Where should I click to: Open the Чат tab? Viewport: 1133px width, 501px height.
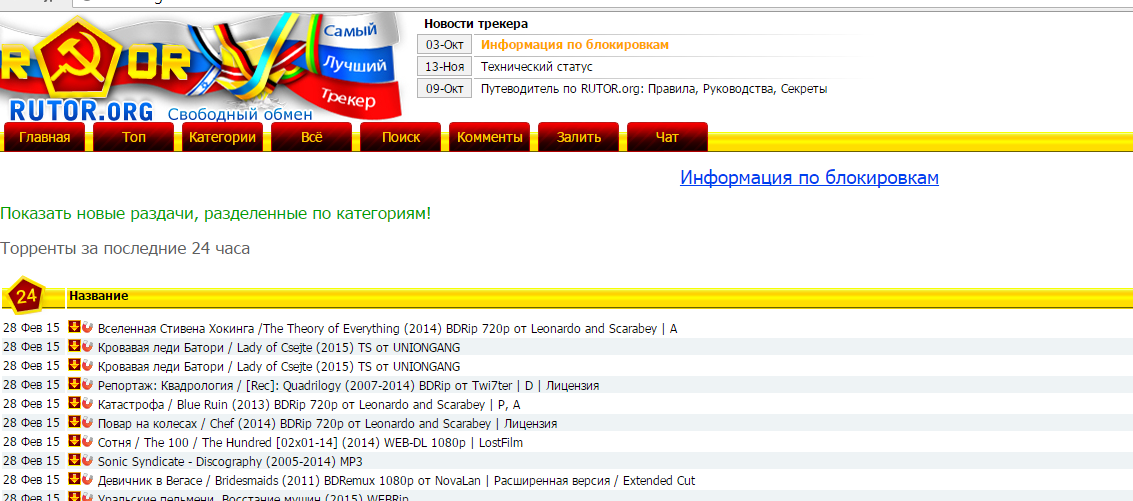pyautogui.click(x=668, y=137)
